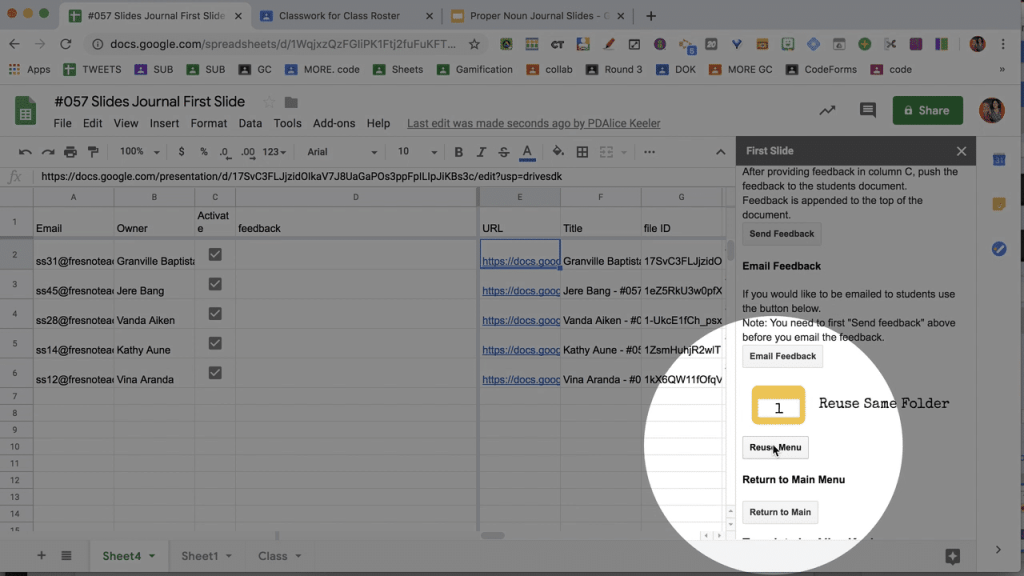
Task: Open Tasks in side panel
Action: (x=999, y=249)
